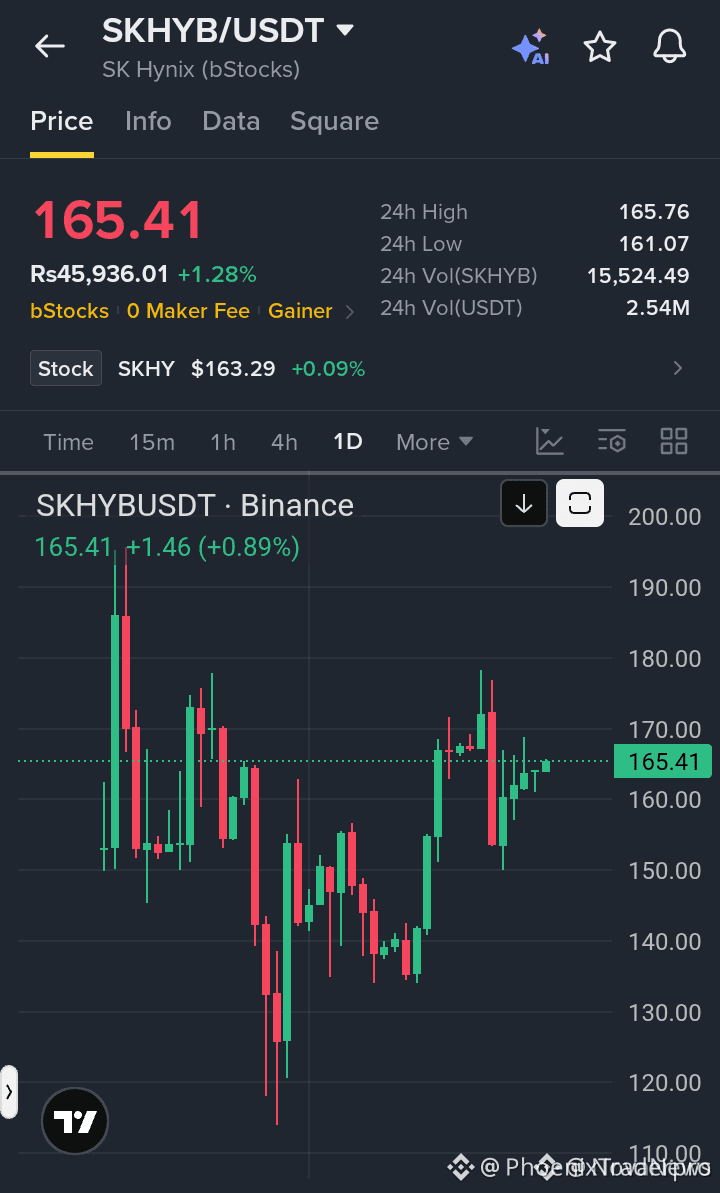Image resolution: width=720 pixels, height=1193 pixels.
Task: Select the 4h chart interval
Action: pos(285,442)
